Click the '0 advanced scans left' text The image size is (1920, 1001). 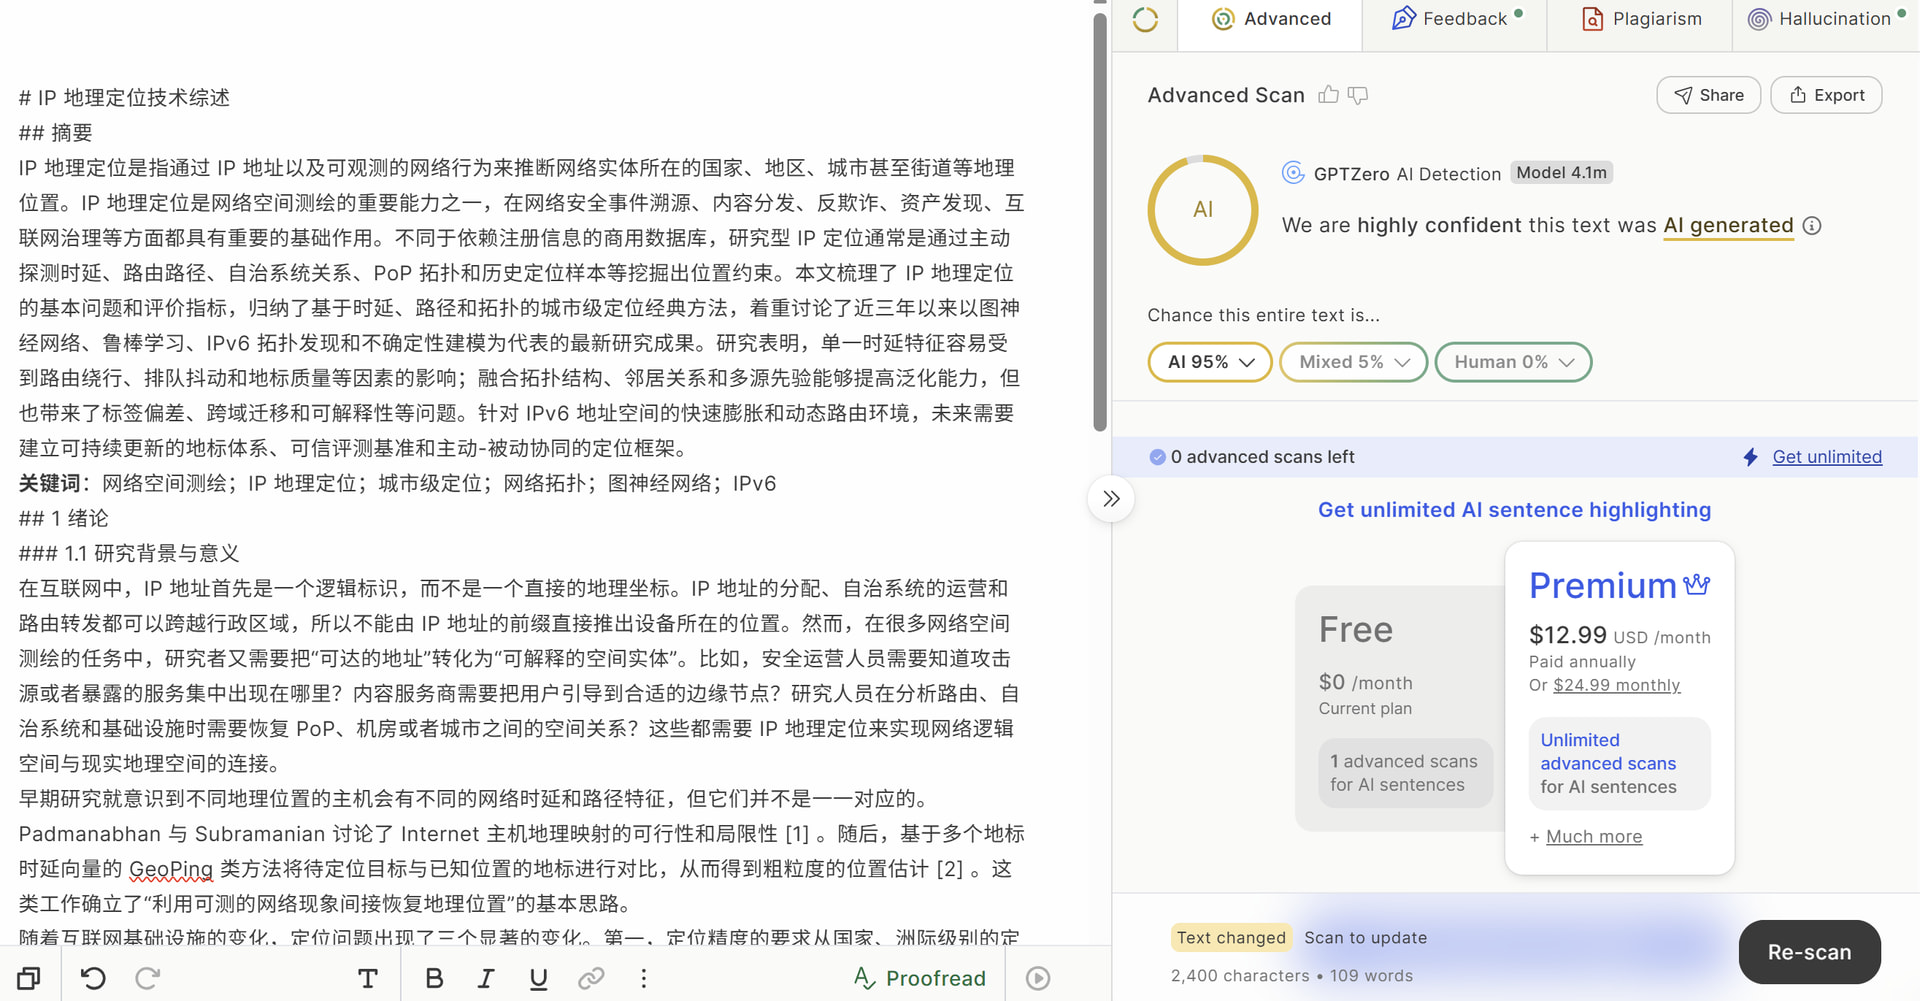[1262, 457]
